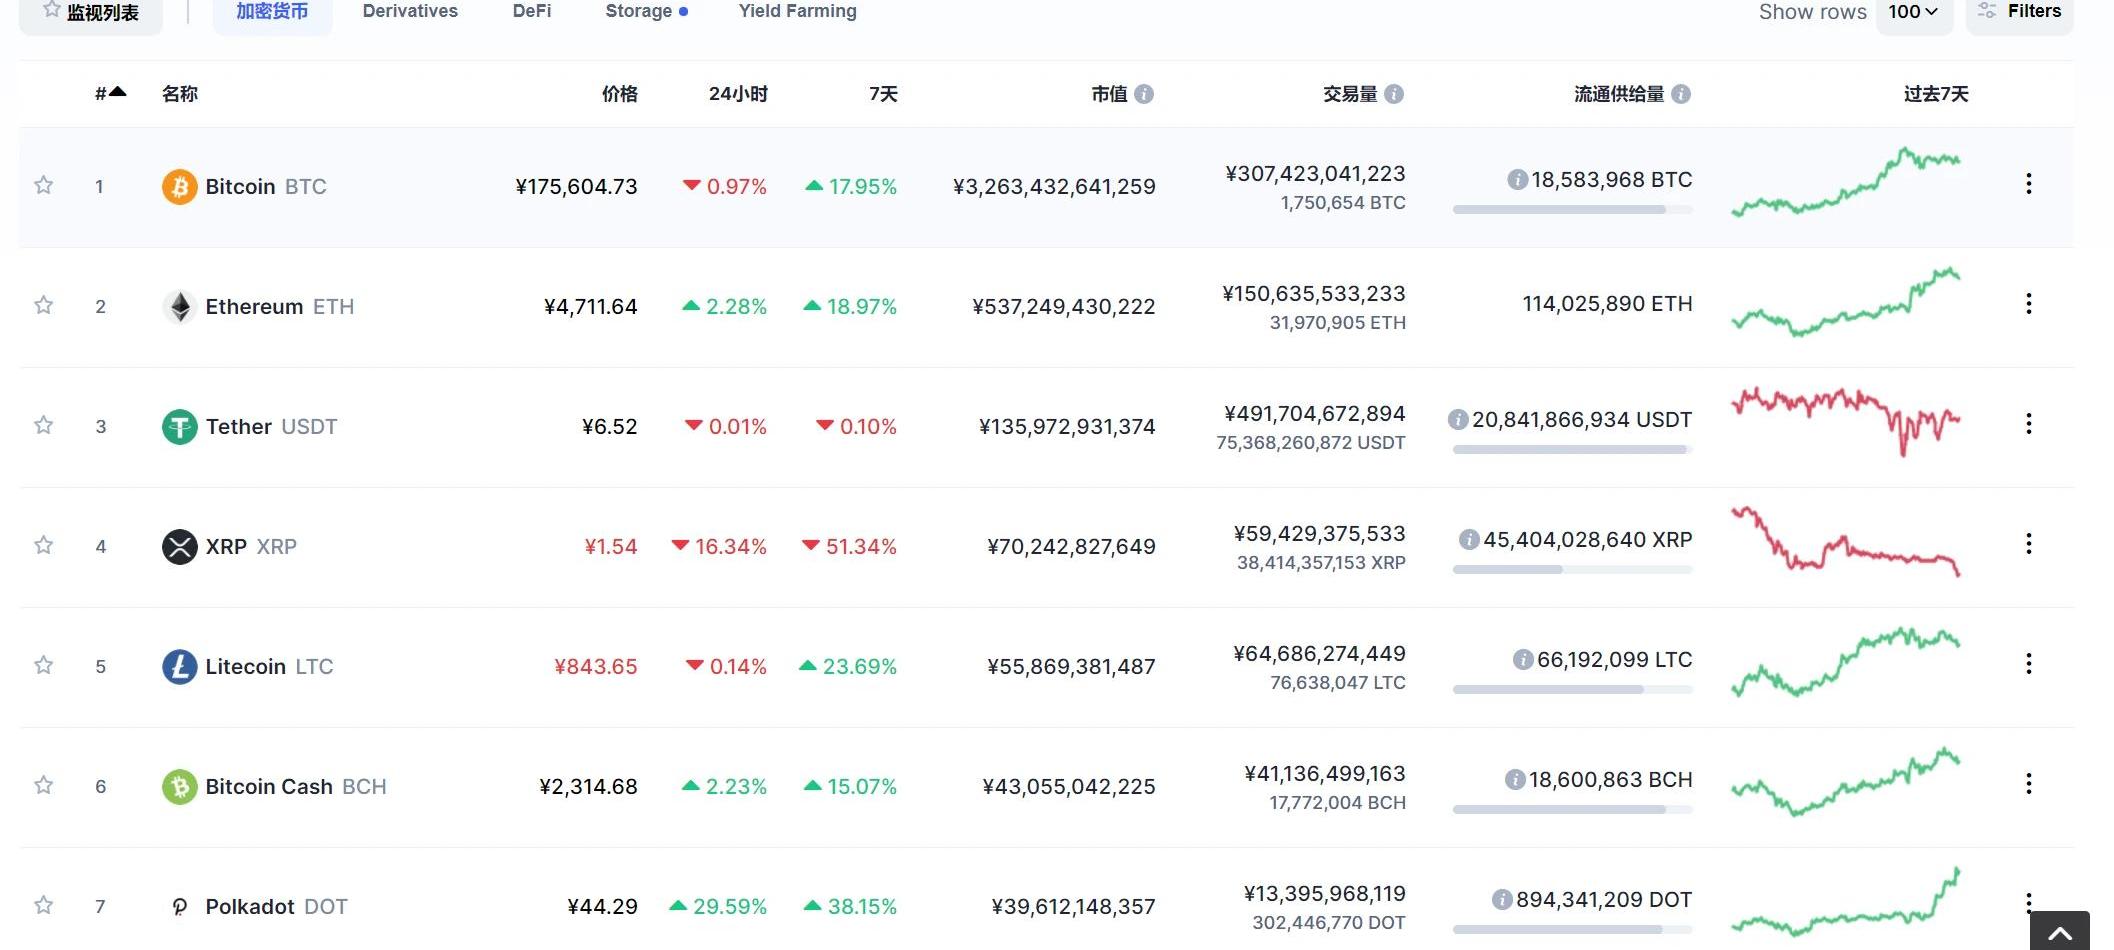Image resolution: width=2114 pixels, height=950 pixels.
Task: Open the Litecoin LTC coin page
Action: pos(269,667)
